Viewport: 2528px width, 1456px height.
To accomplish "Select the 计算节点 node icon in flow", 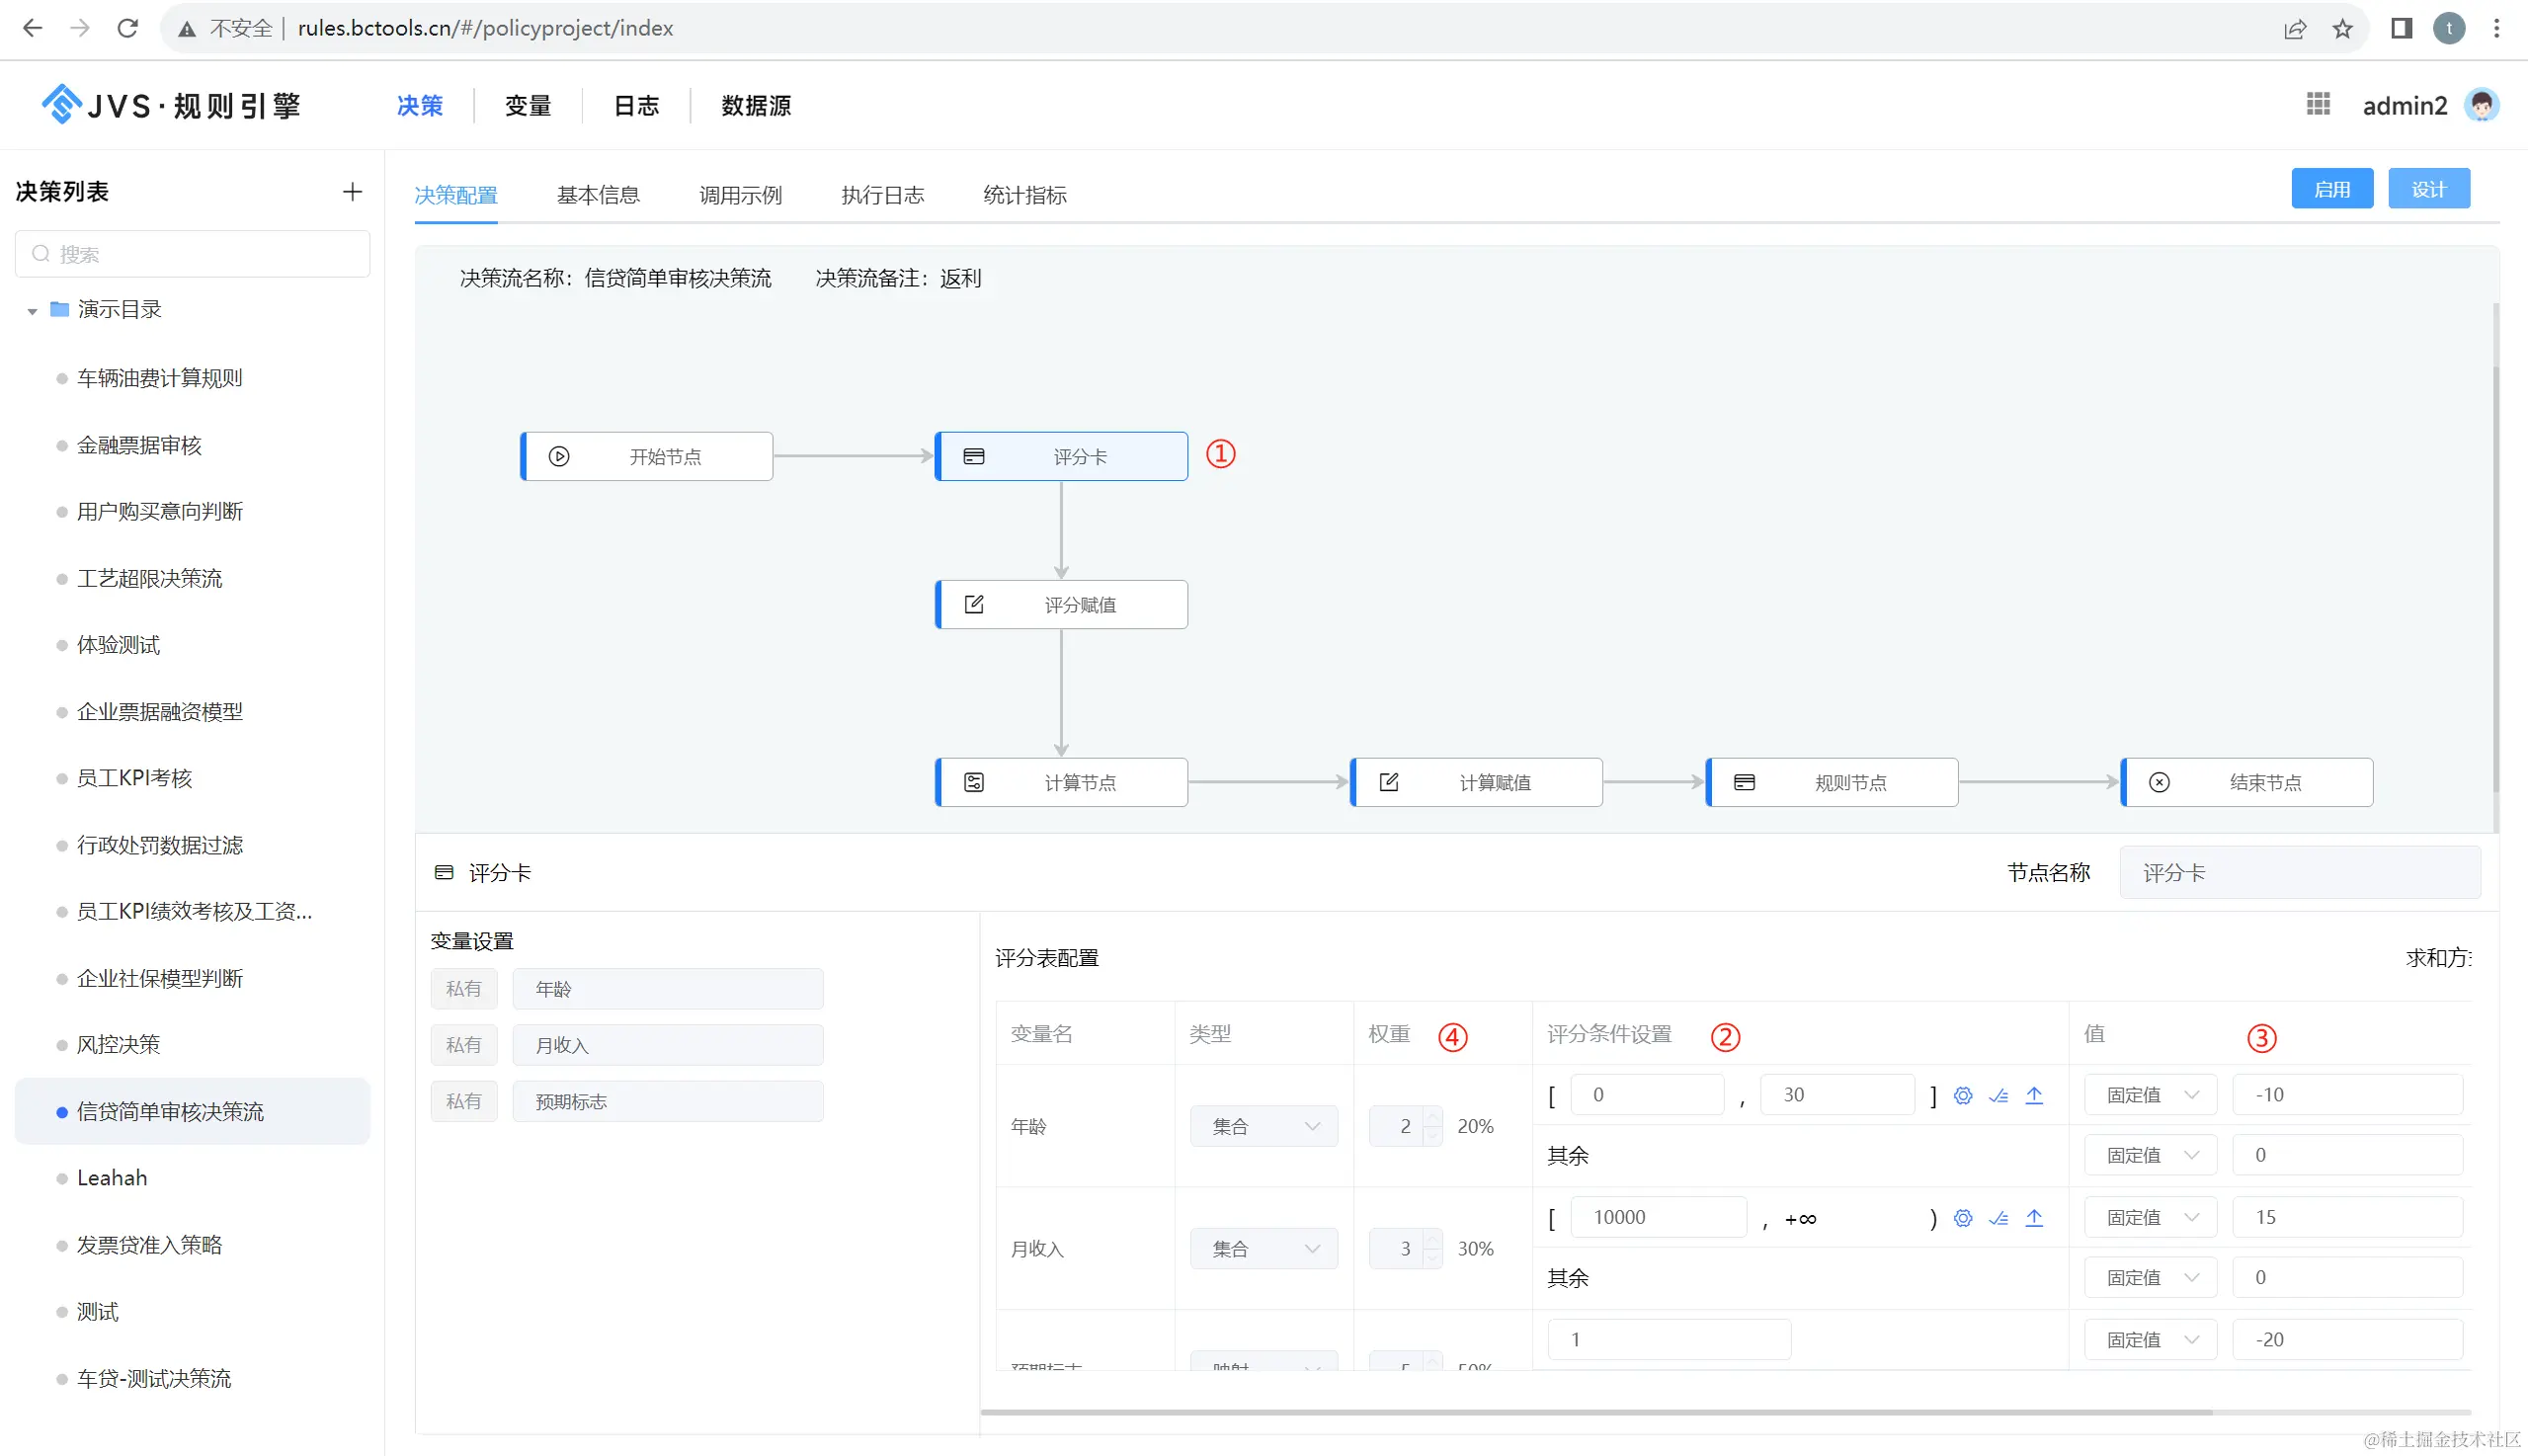I will 974,783.
